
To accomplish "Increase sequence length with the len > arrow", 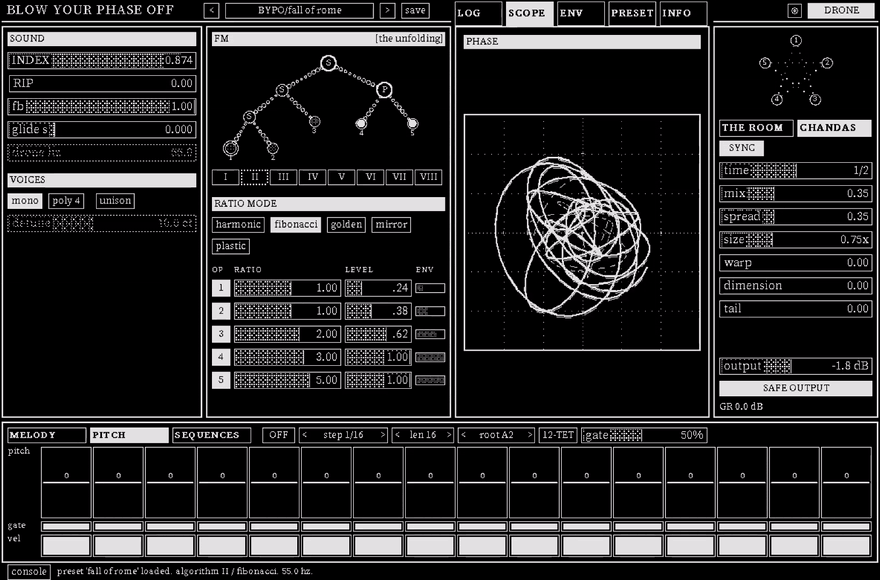I will pyautogui.click(x=449, y=435).
